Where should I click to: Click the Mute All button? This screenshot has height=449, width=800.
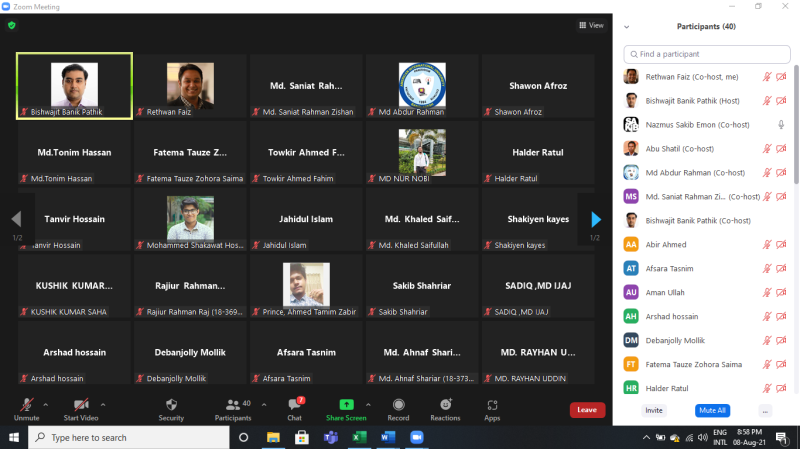[x=711, y=410]
